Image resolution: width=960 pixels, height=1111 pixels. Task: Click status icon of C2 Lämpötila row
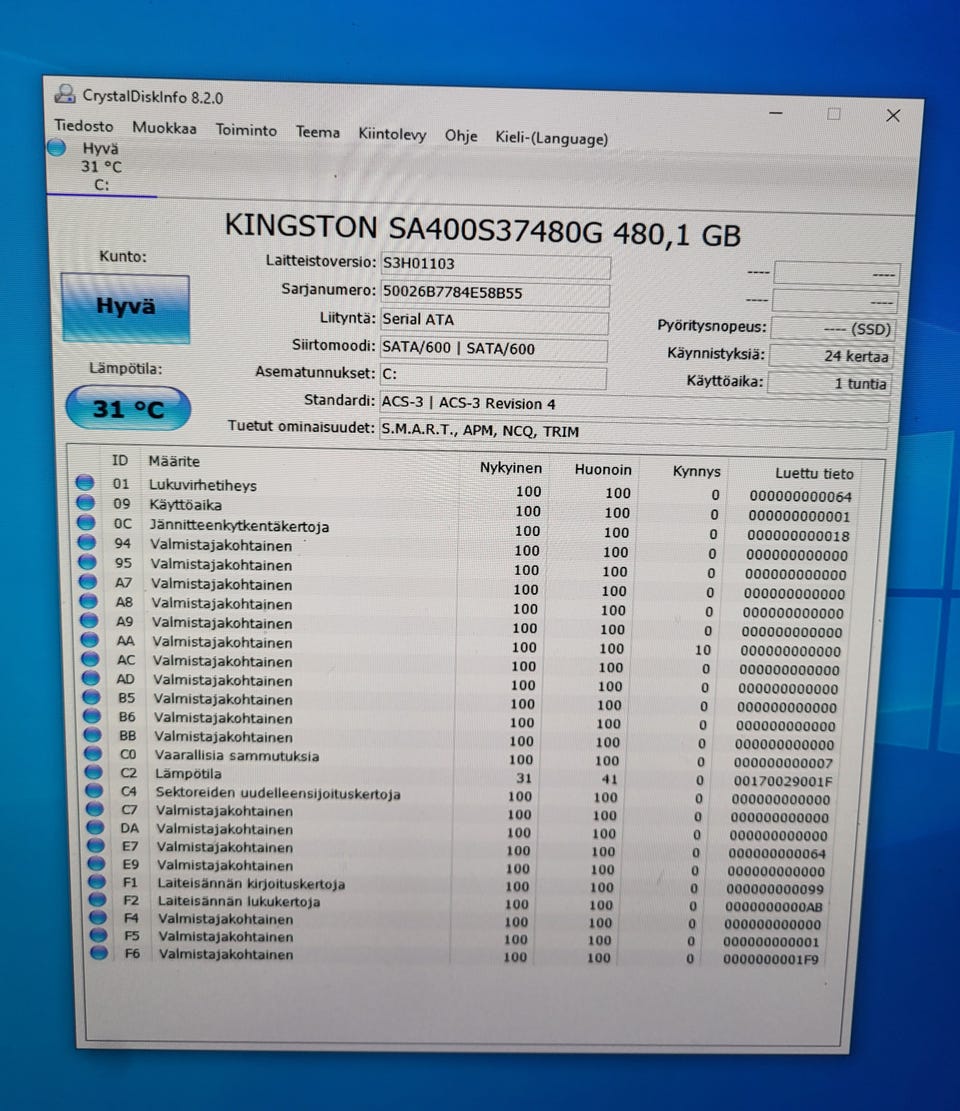(x=94, y=772)
